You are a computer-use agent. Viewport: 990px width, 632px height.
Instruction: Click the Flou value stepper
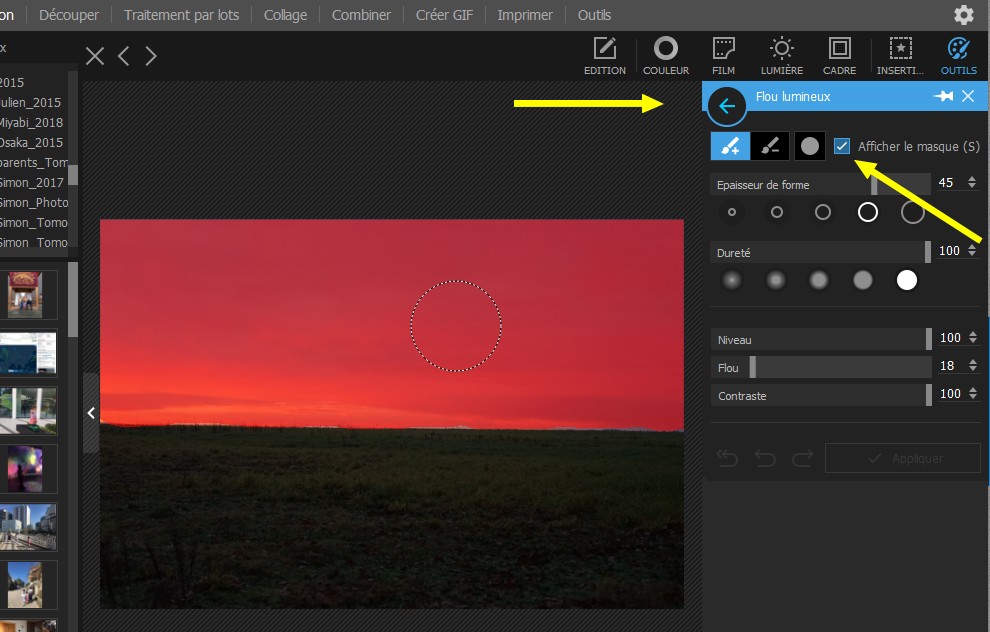[x=973, y=366]
